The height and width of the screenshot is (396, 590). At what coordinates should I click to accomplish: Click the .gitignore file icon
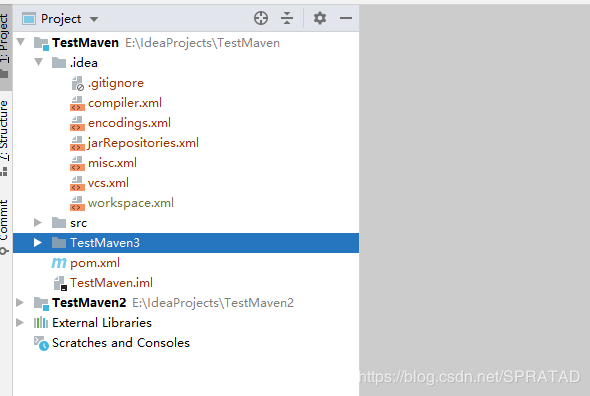(x=78, y=83)
